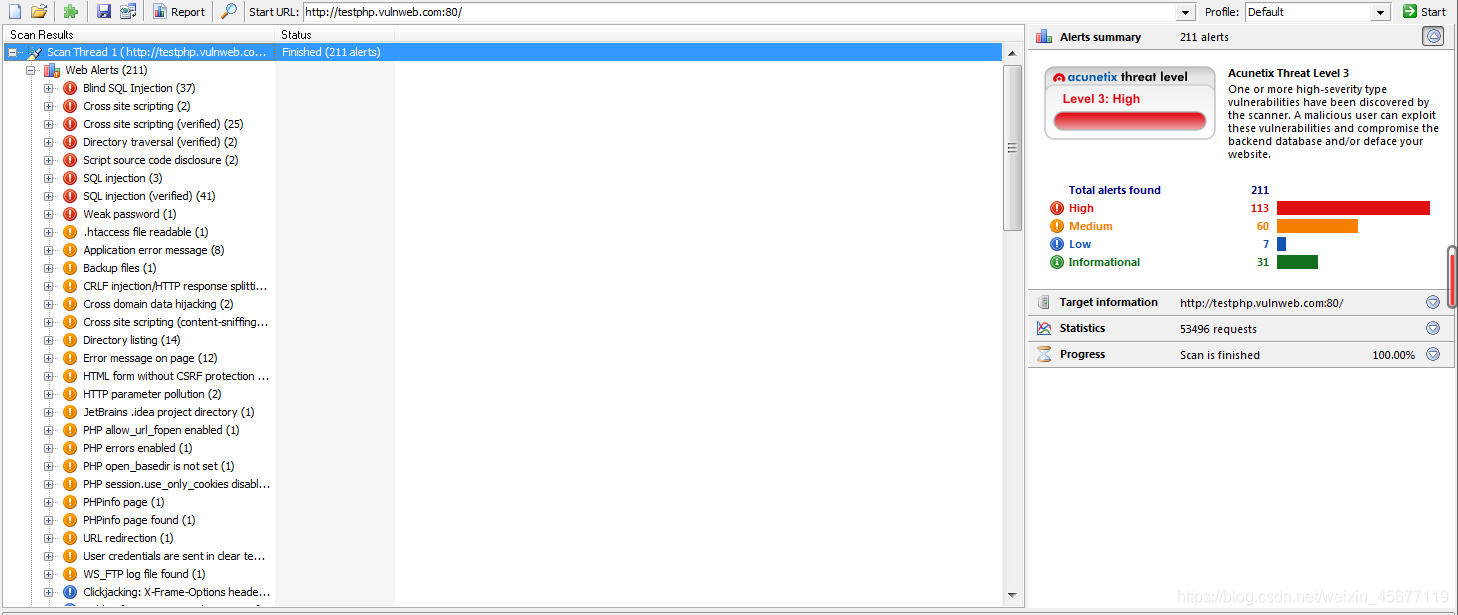Click the orange alert icon of PHPinfo page (1)

70,502
